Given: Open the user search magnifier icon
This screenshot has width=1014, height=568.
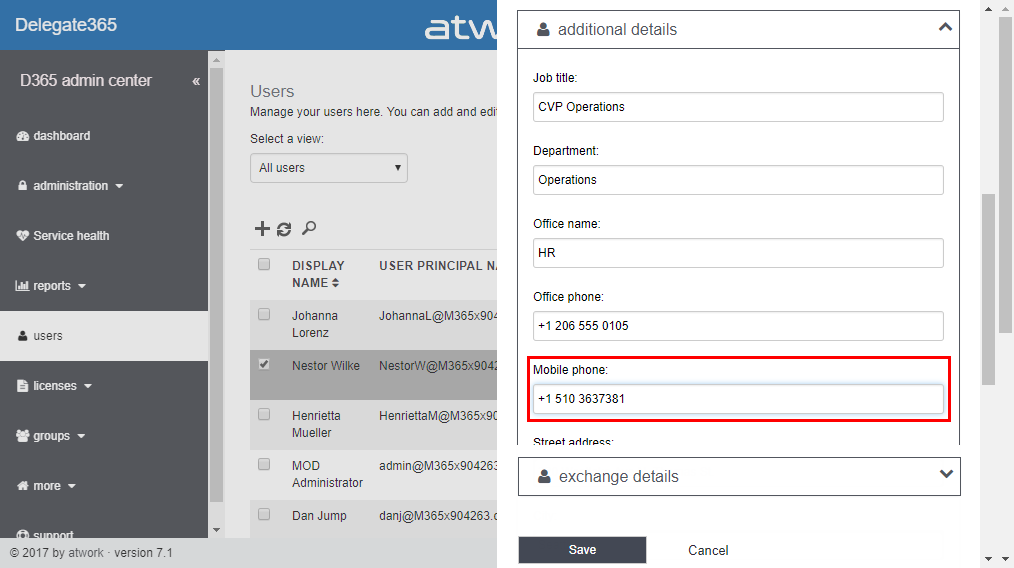Looking at the screenshot, I should [x=309, y=229].
